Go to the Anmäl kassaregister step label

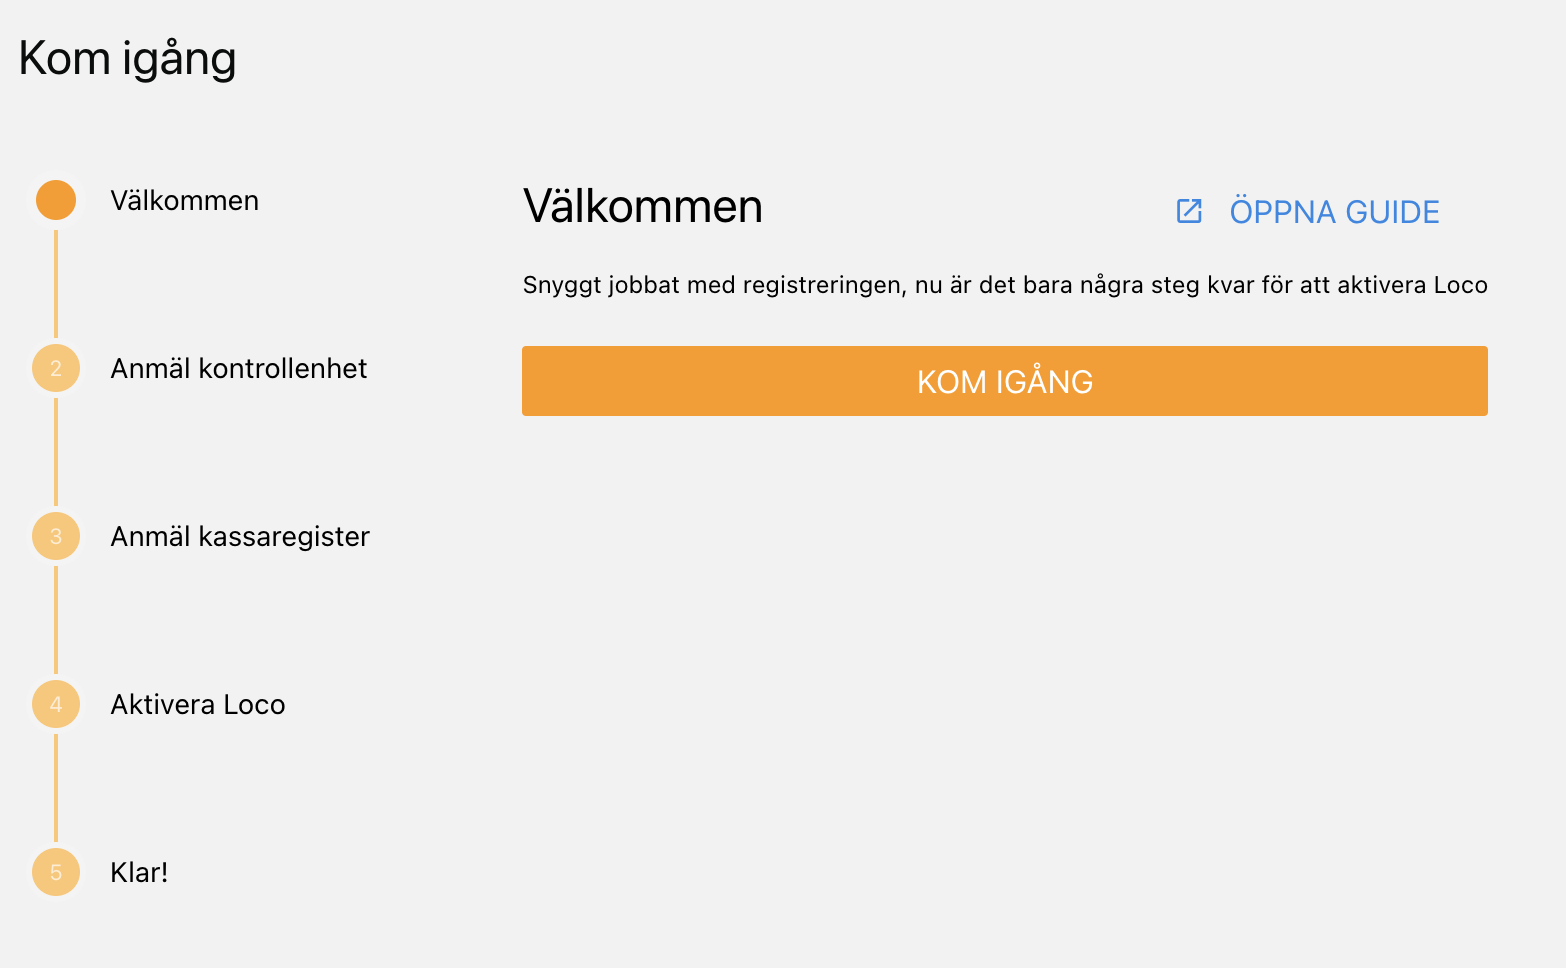[x=240, y=536]
